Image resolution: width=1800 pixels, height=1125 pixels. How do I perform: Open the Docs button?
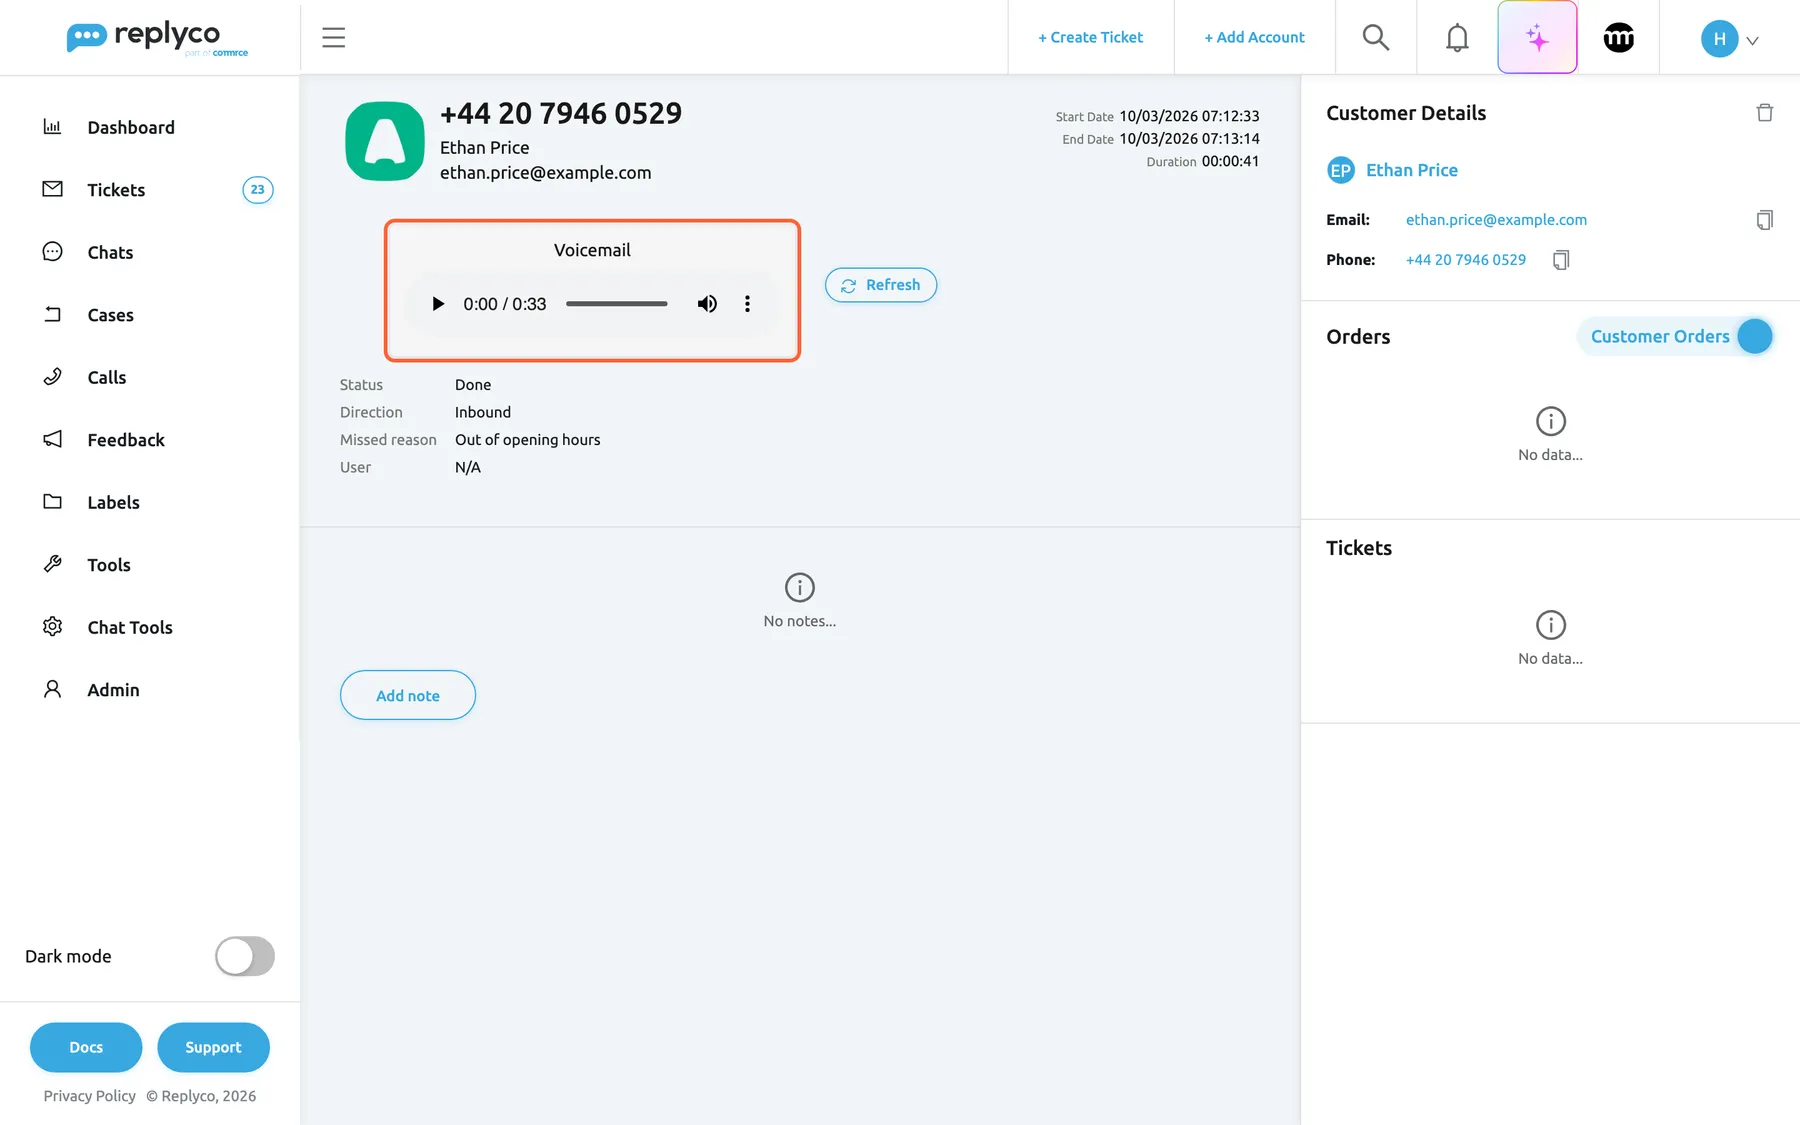pos(86,1047)
